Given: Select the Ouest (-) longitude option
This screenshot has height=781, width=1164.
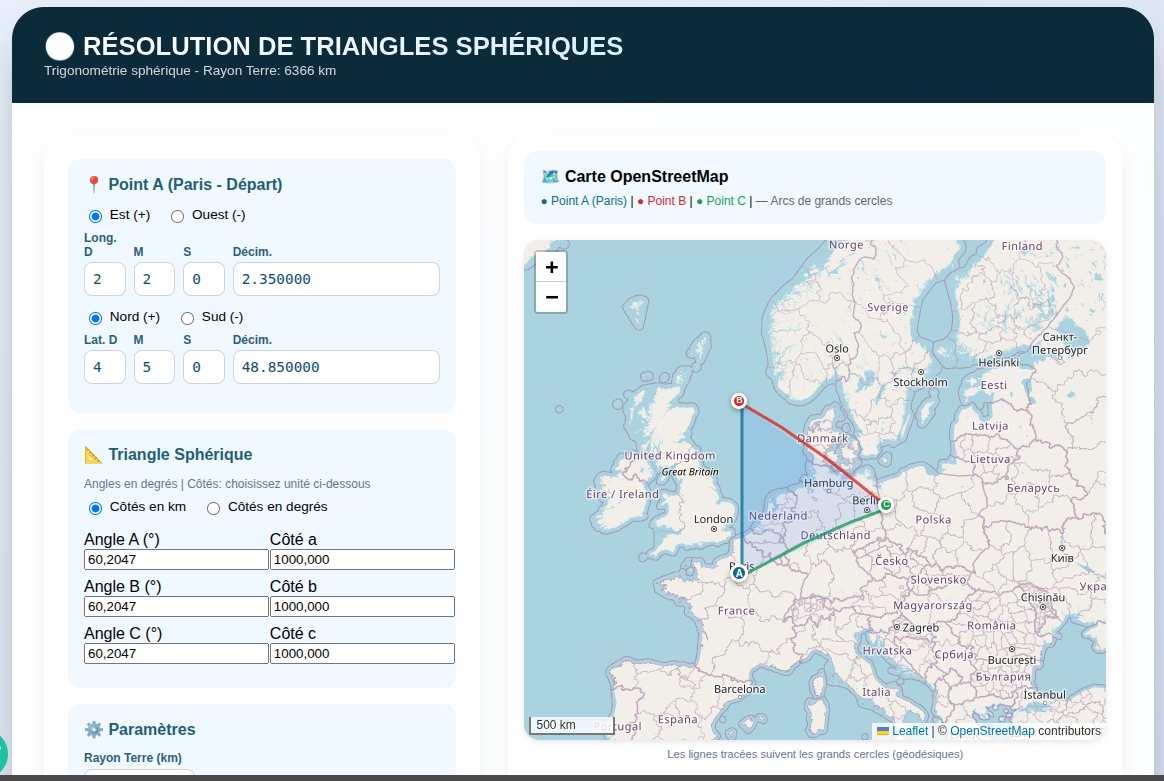Looking at the screenshot, I should (x=178, y=215).
